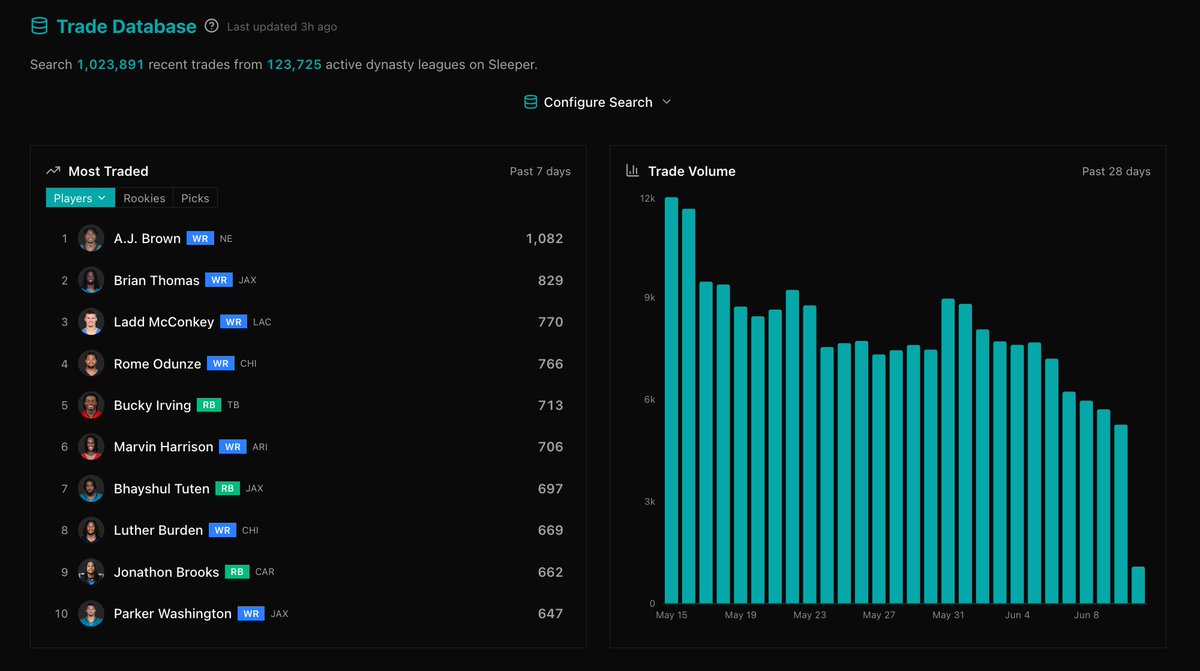Click Rome Odunze's player avatar
This screenshot has width=1200, height=671.
pos(91,364)
